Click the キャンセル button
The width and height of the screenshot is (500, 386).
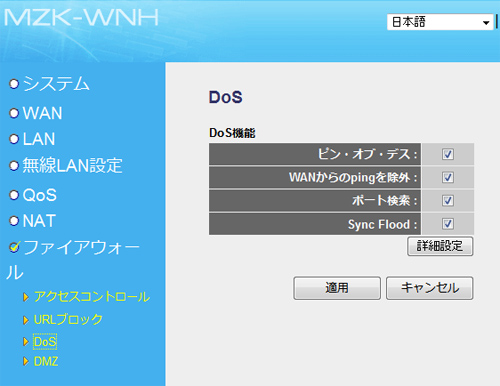coord(430,288)
